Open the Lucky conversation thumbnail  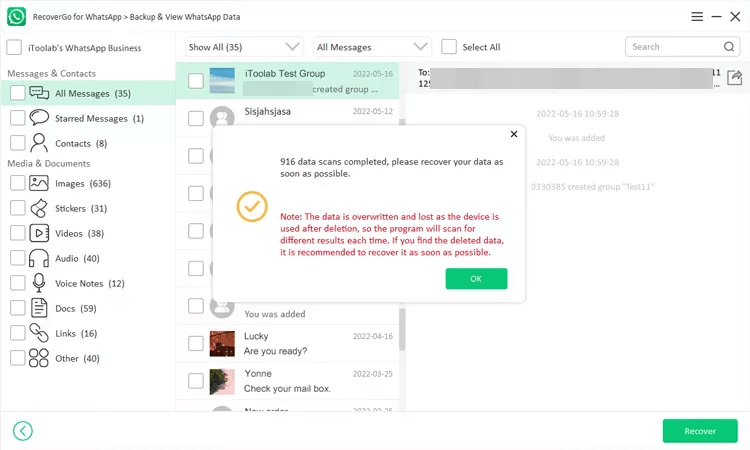[x=222, y=344]
